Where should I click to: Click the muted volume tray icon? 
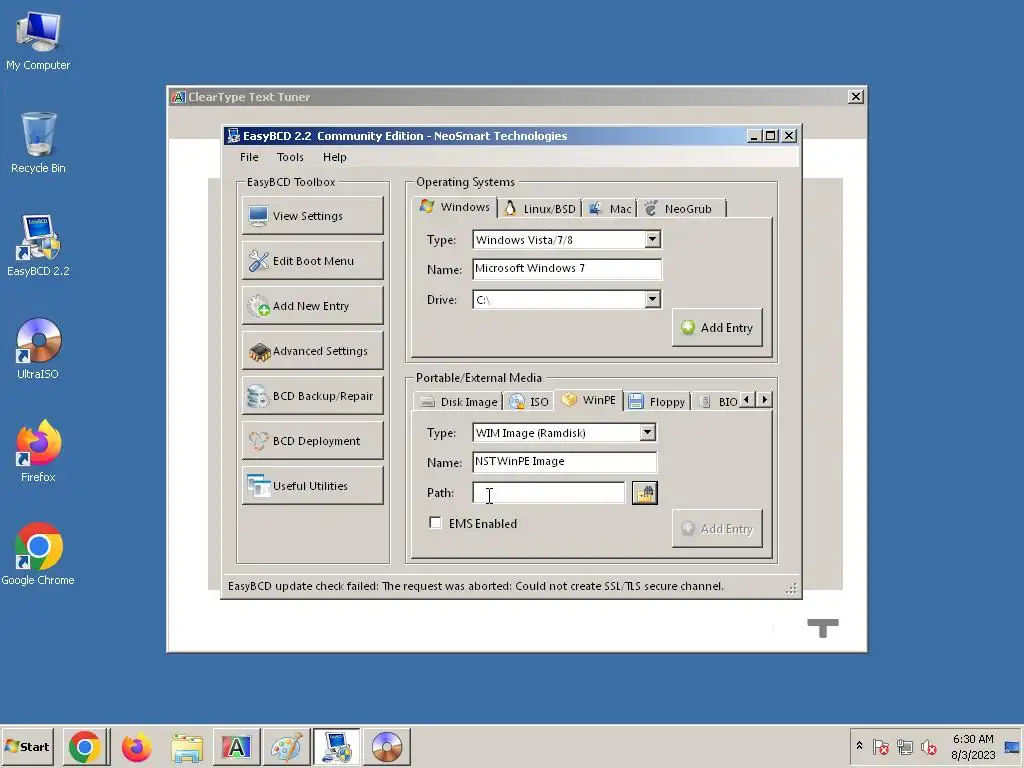coord(929,746)
